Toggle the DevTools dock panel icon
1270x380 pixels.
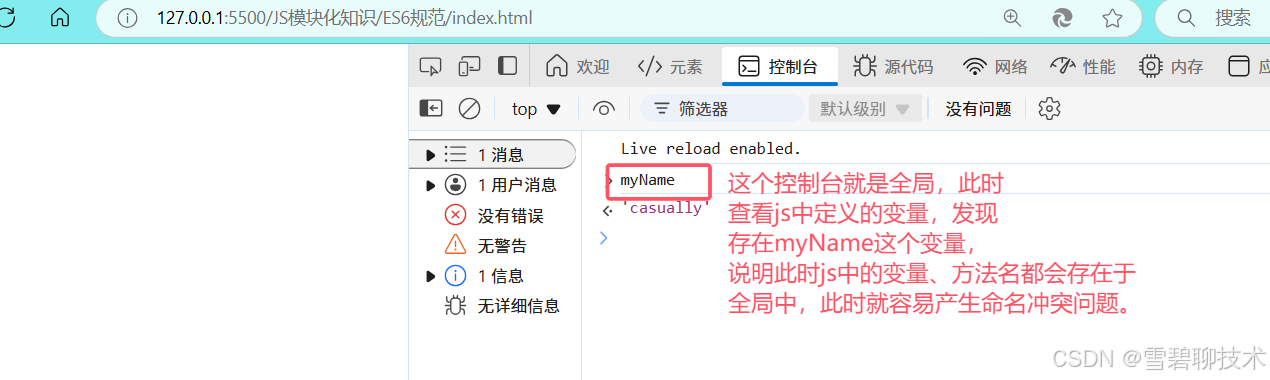pos(508,66)
